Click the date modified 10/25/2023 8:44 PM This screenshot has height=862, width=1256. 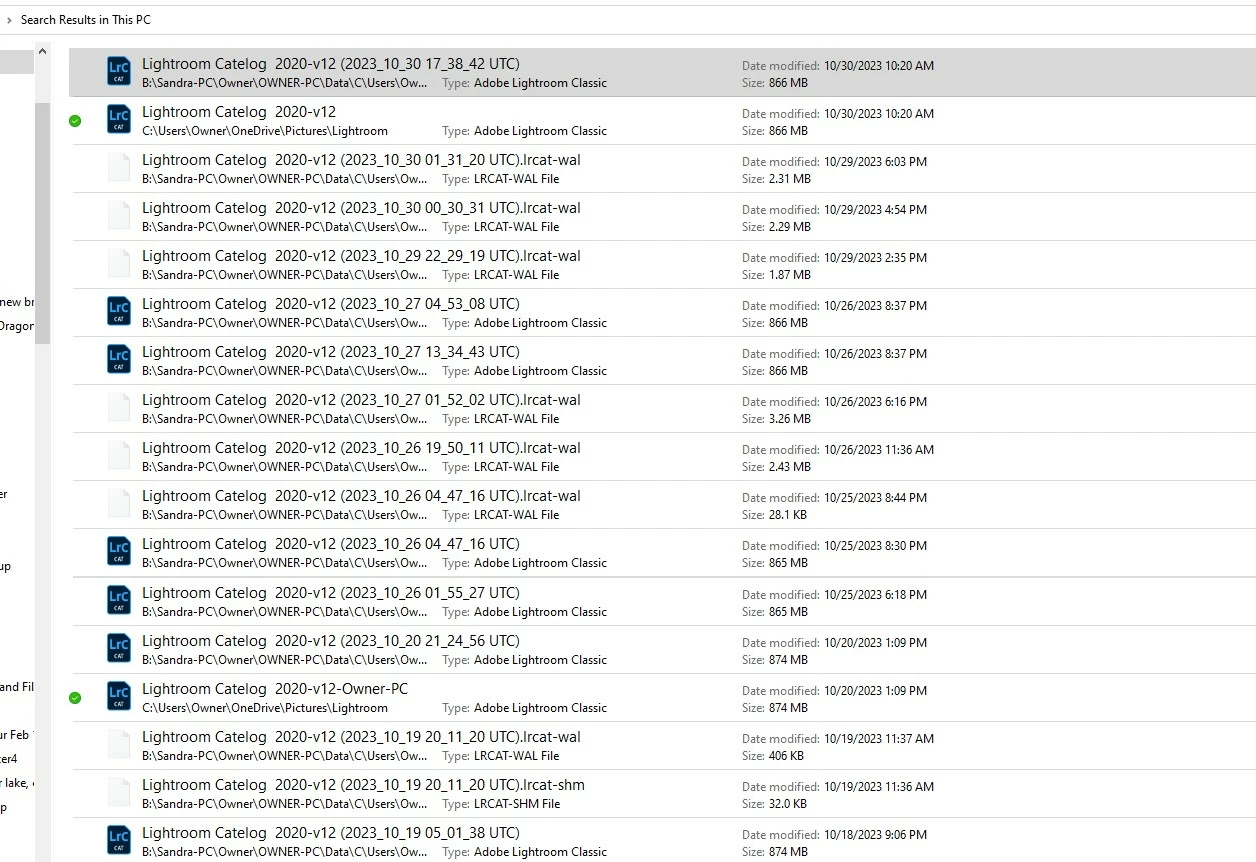pos(875,498)
